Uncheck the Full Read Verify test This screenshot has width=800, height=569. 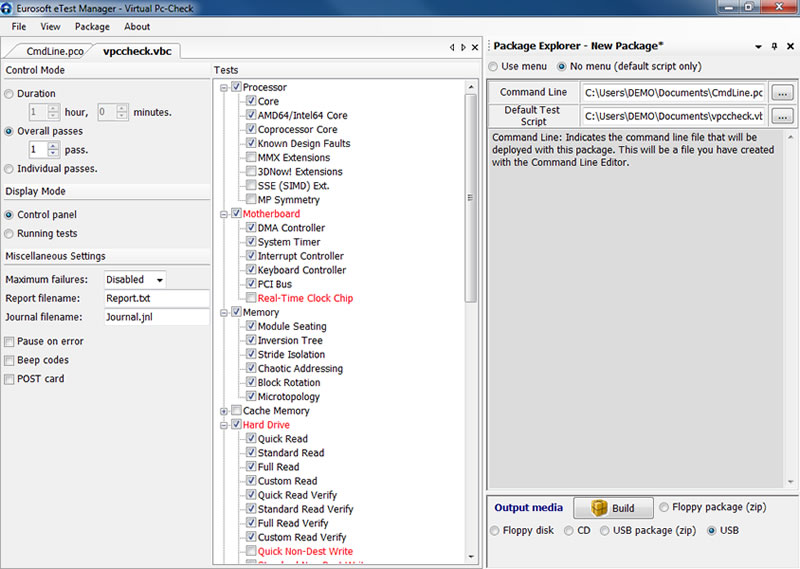[x=251, y=523]
